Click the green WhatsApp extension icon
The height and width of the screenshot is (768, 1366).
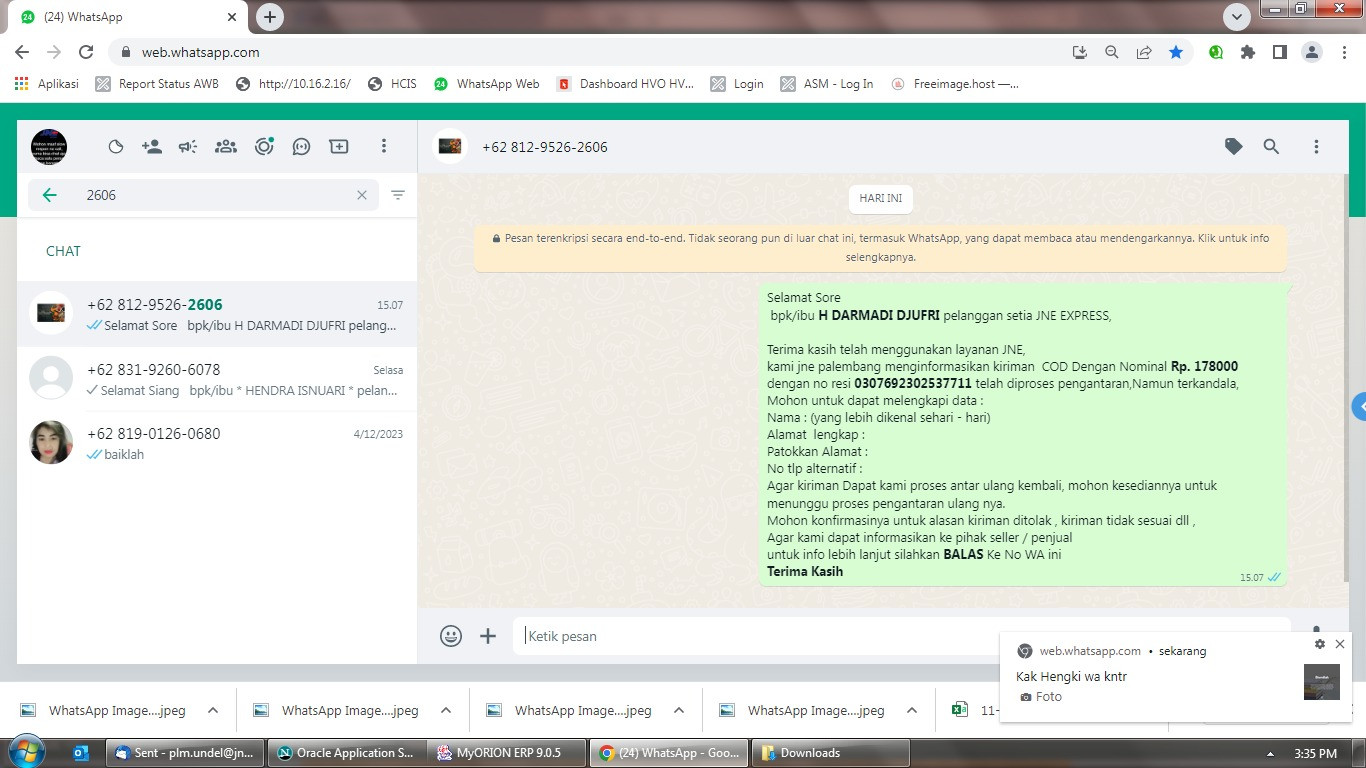[x=1216, y=52]
